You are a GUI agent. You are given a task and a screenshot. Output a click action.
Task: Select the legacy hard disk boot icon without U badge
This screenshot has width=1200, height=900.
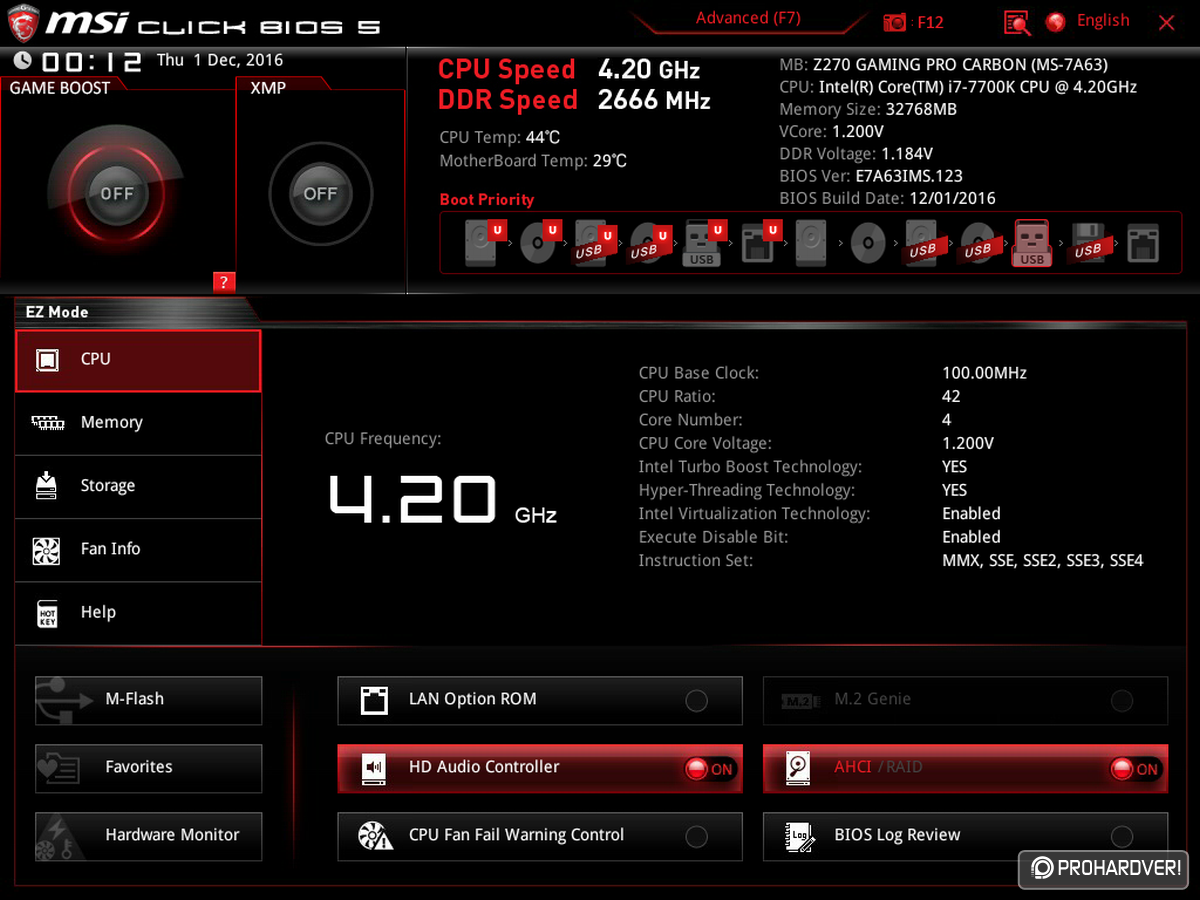click(812, 243)
